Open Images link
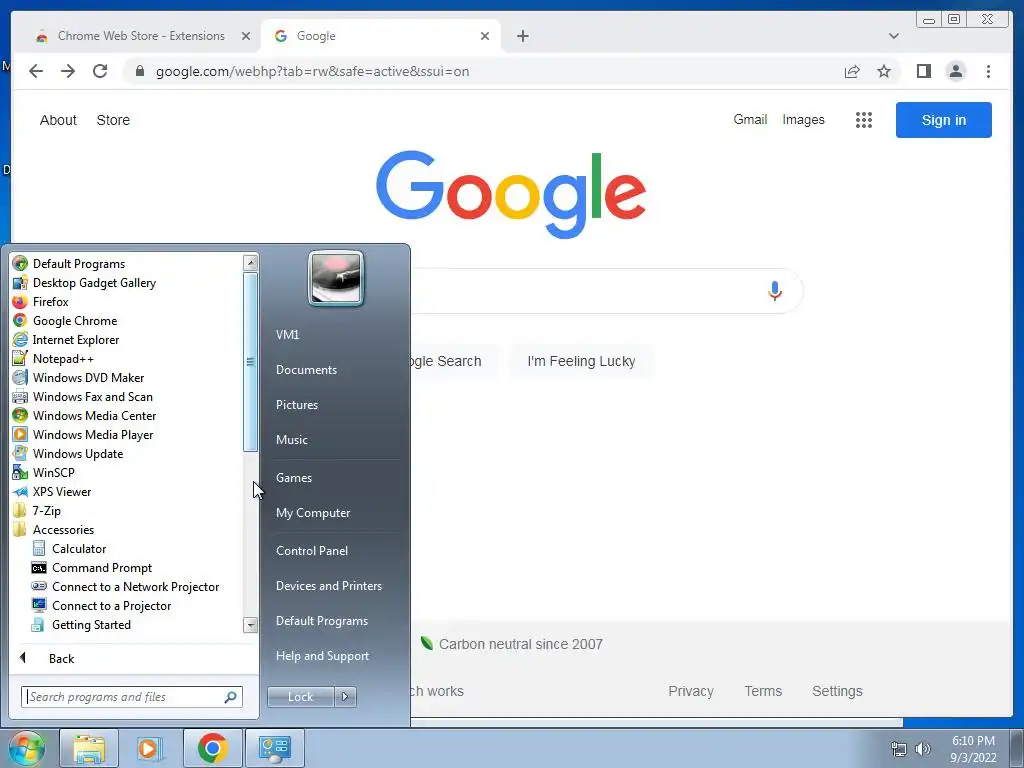This screenshot has width=1024, height=768. click(x=803, y=120)
